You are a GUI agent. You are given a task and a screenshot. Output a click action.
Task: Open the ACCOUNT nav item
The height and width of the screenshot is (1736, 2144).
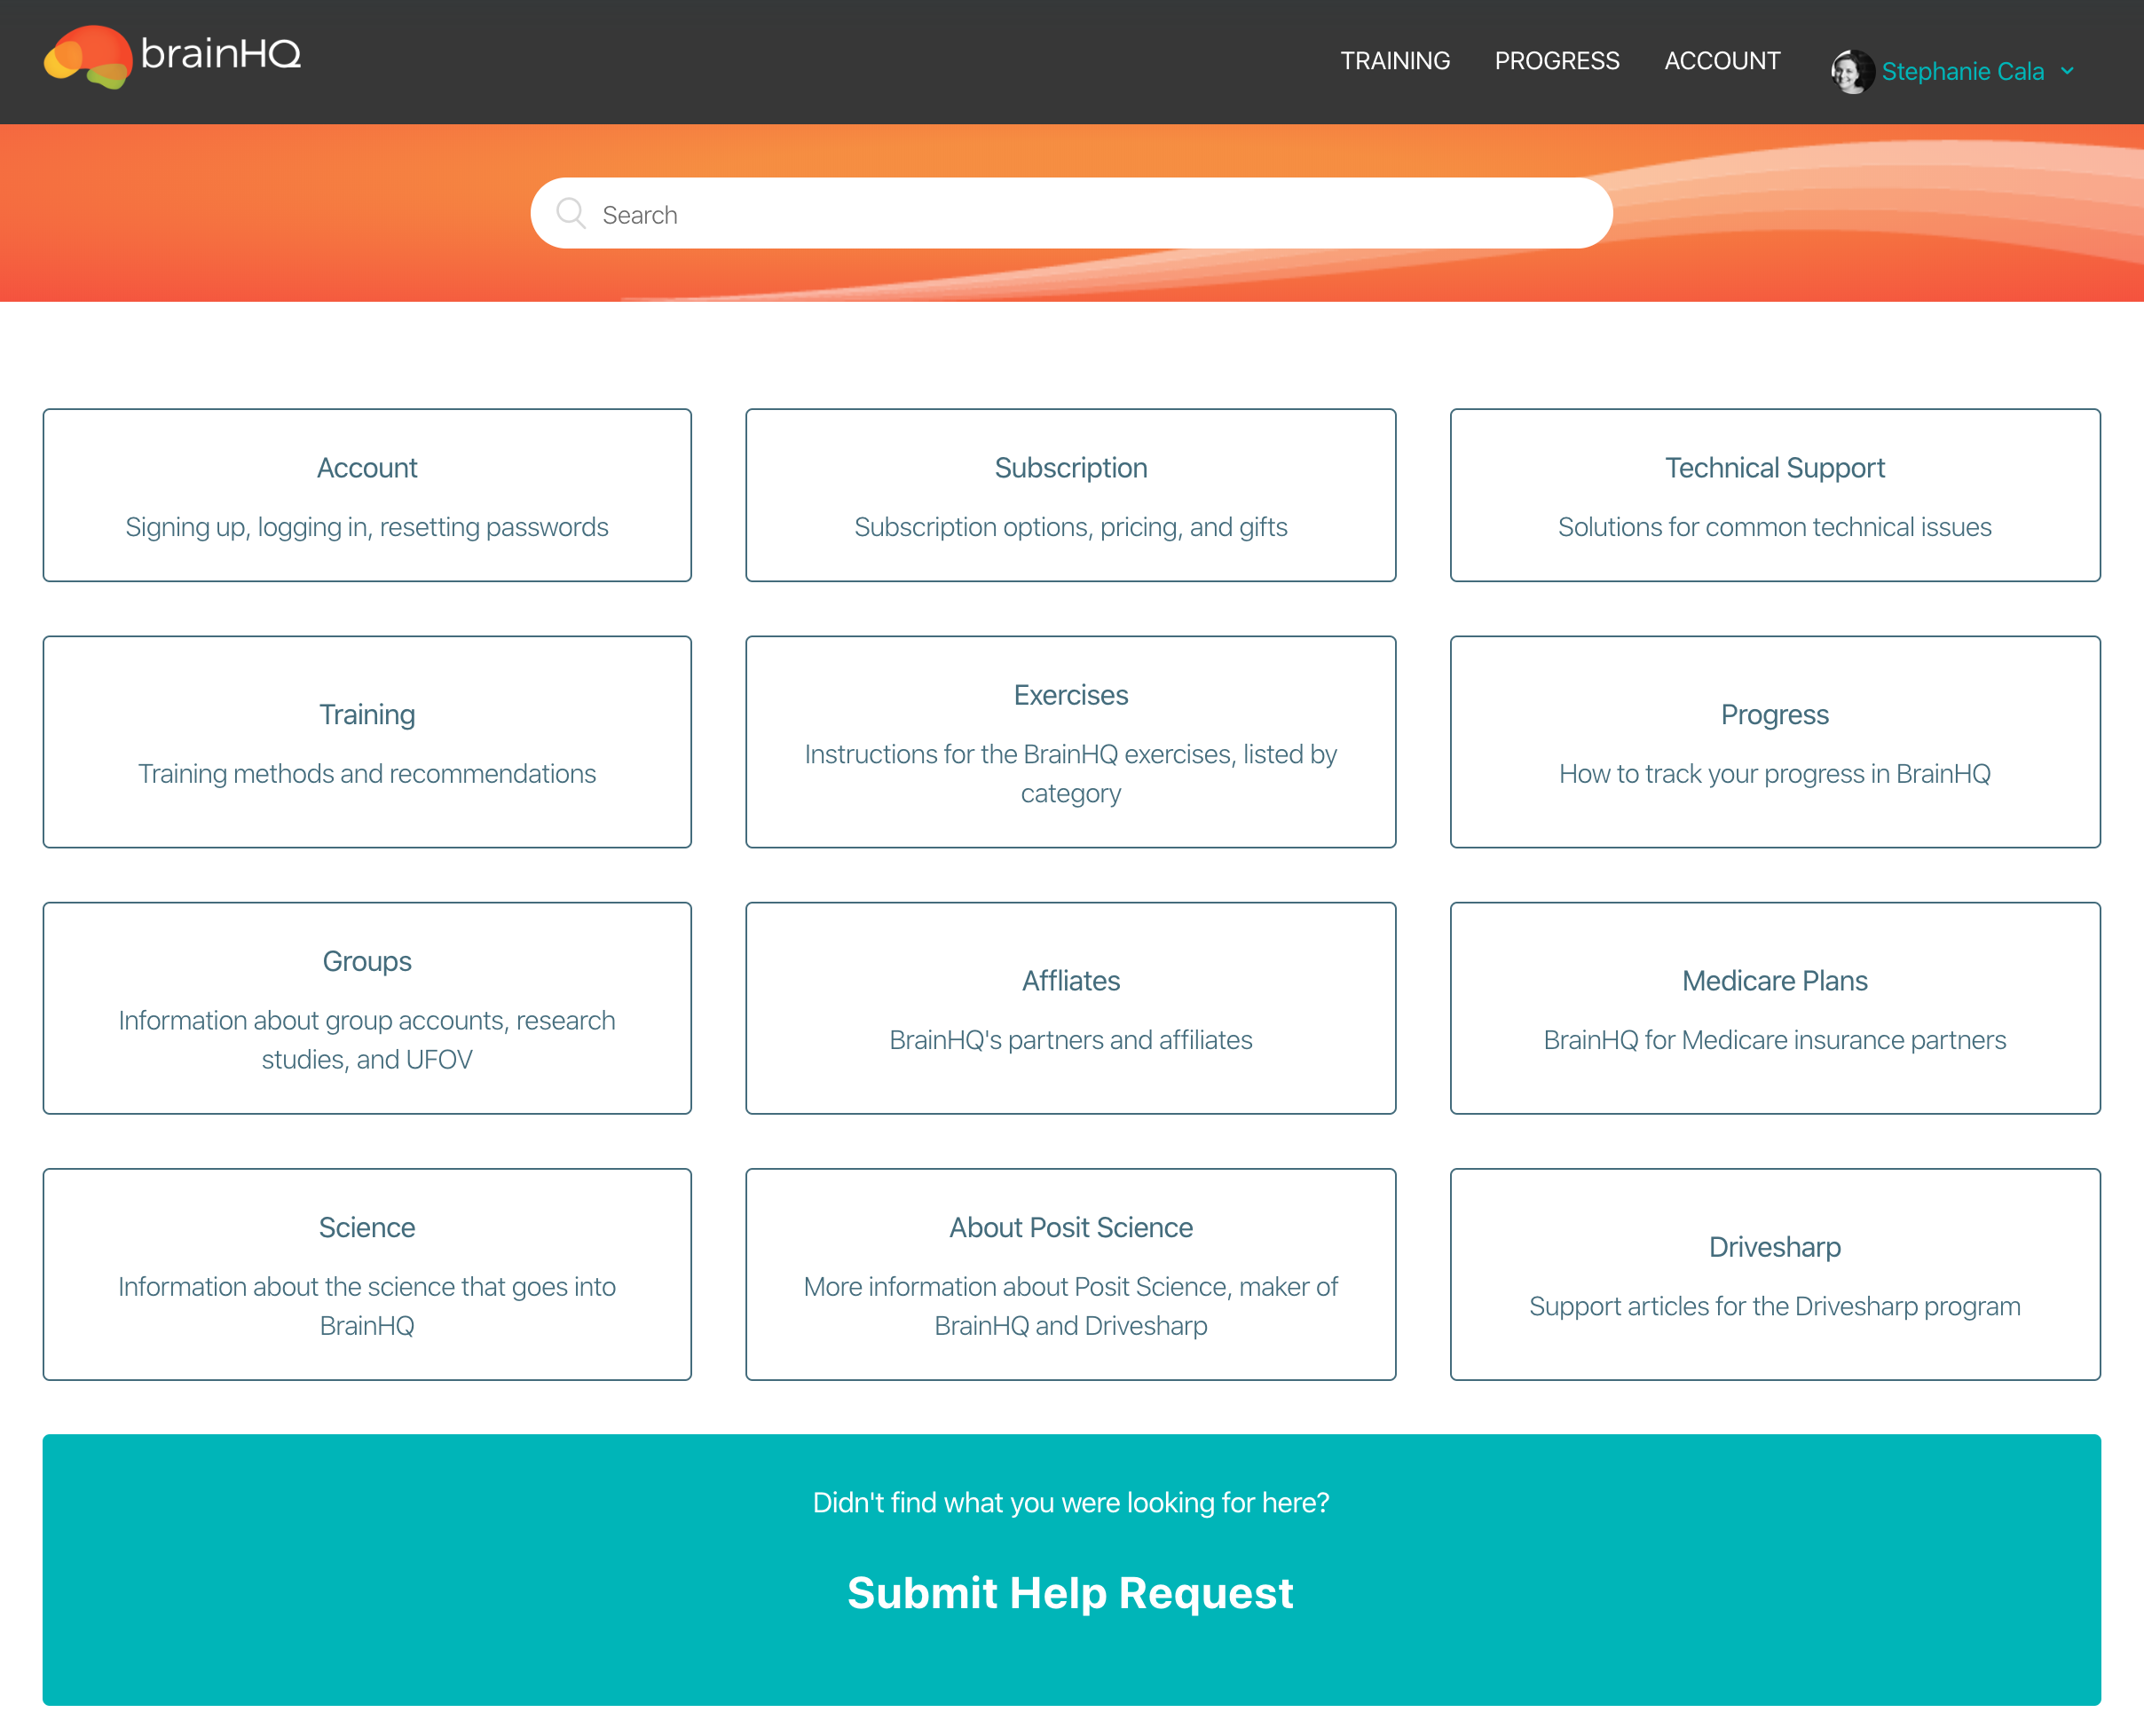click(1722, 61)
